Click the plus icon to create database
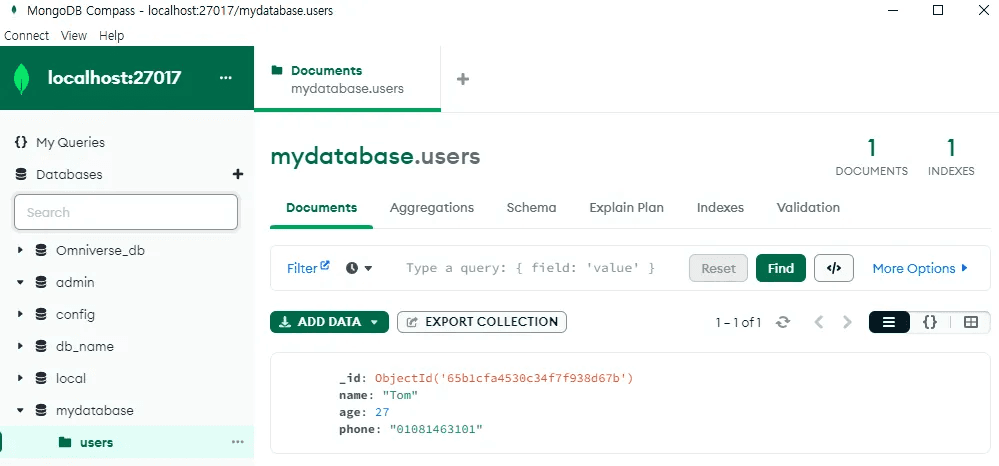Screen dimensions: 999x466 pyautogui.click(x=238, y=174)
